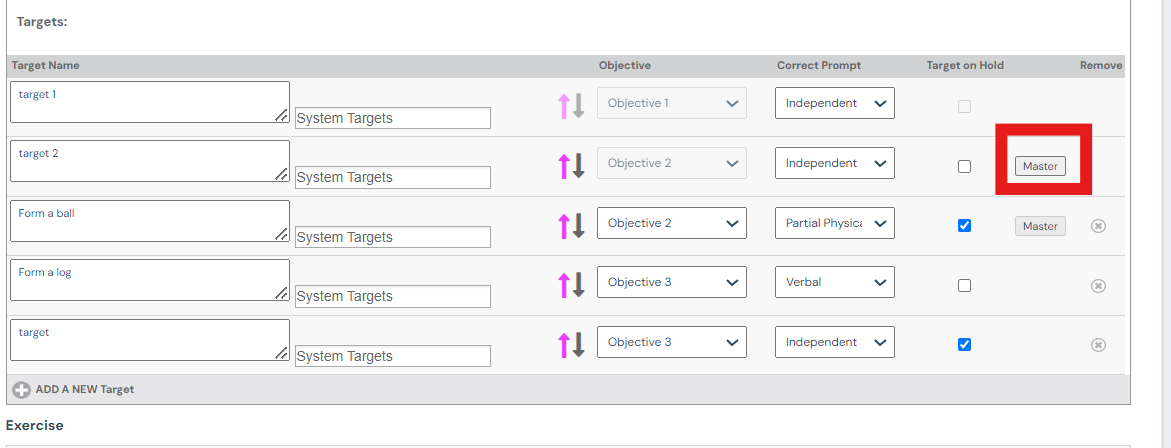Click the move-down arrow for Form a ball
Viewport: 1171px width, 448px height.
tap(578, 226)
